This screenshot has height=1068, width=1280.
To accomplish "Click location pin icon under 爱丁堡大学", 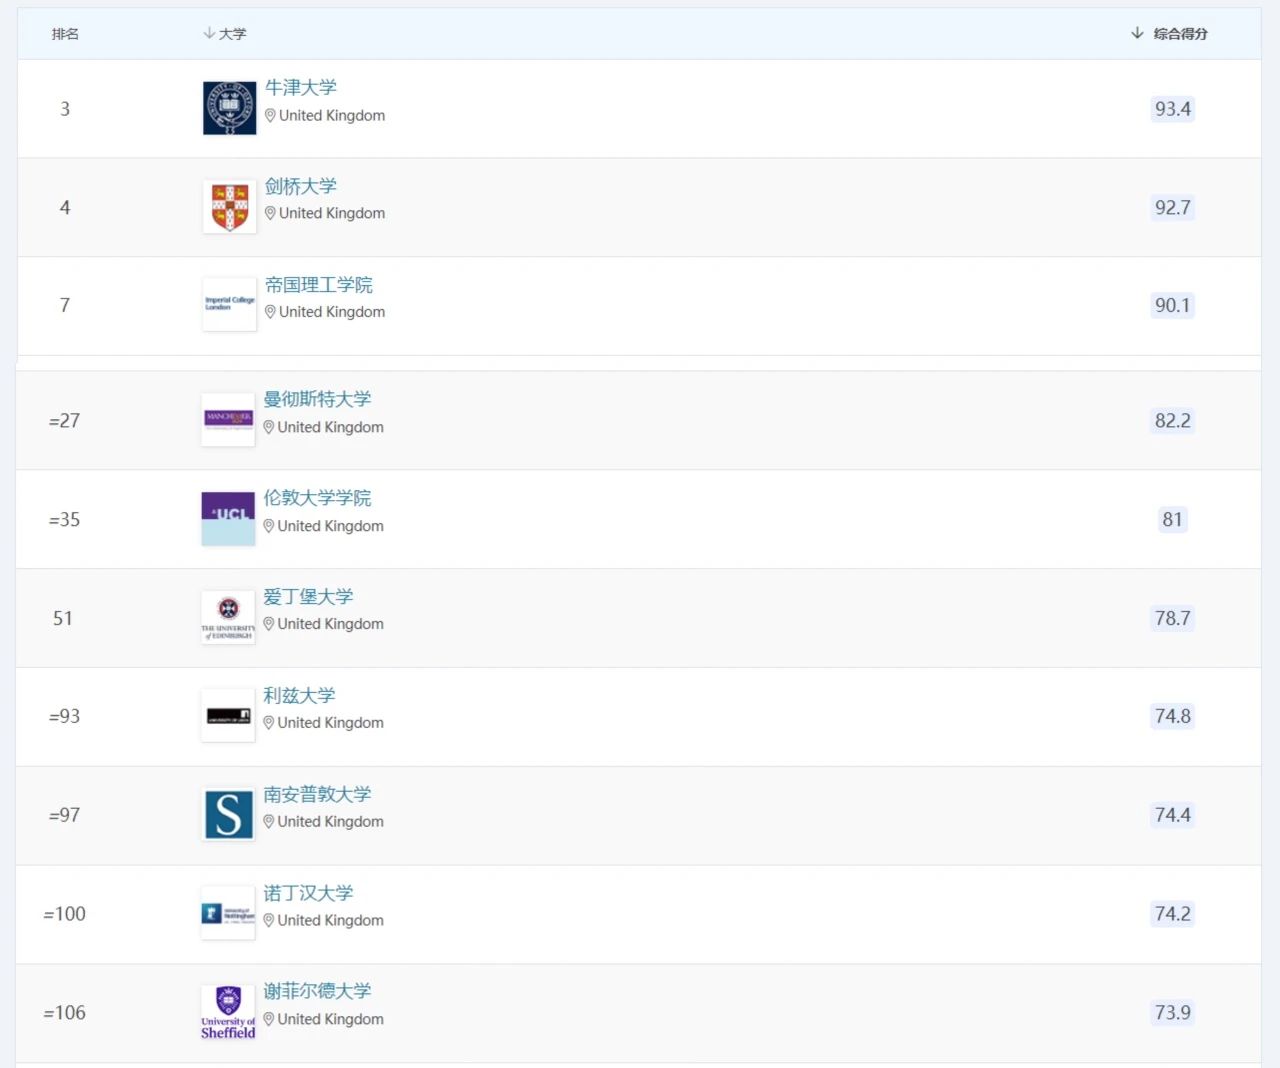I will click(x=268, y=624).
